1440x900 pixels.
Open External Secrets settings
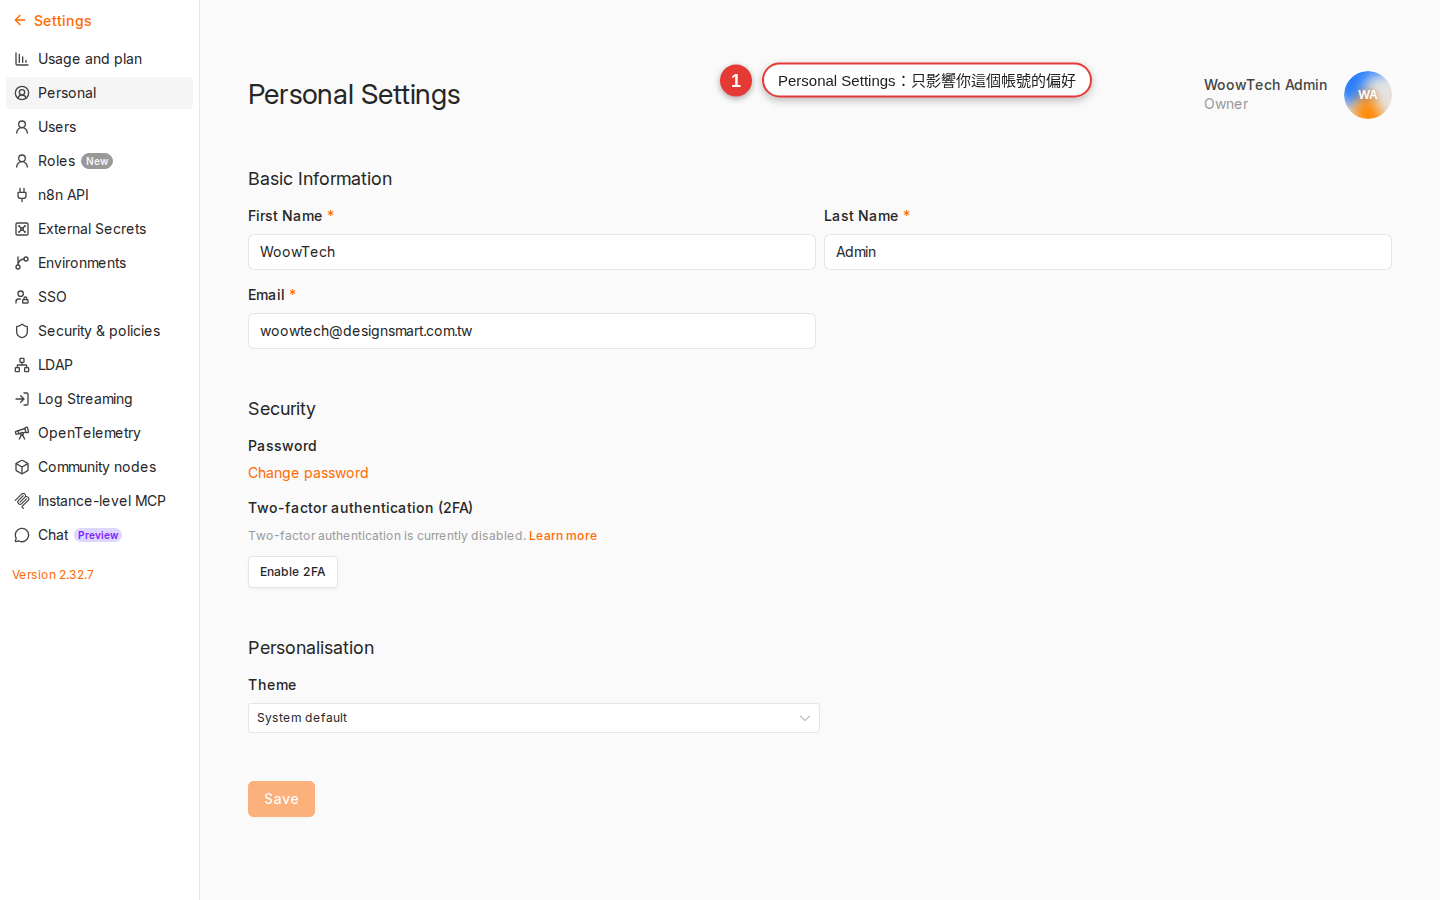(99, 229)
